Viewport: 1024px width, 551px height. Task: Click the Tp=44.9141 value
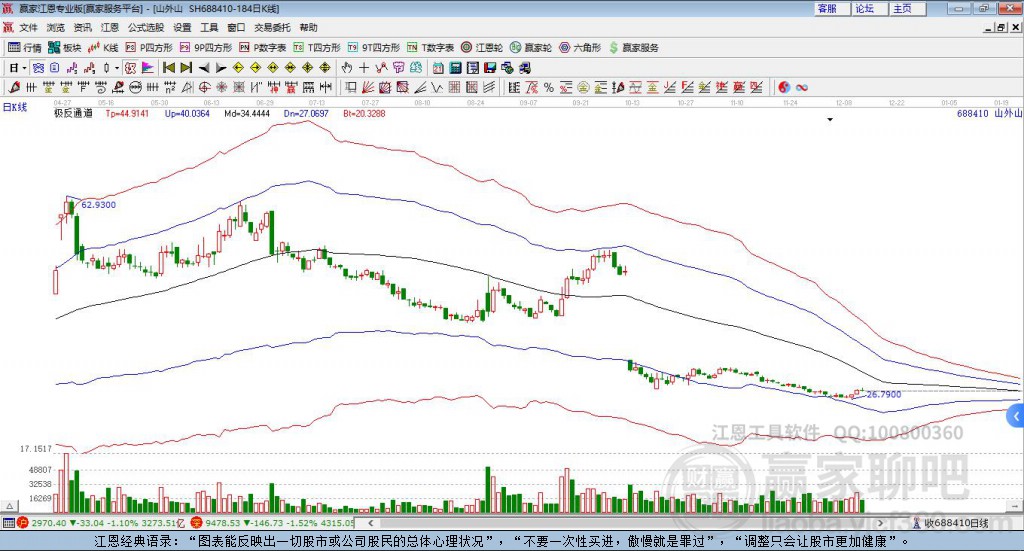click(127, 113)
